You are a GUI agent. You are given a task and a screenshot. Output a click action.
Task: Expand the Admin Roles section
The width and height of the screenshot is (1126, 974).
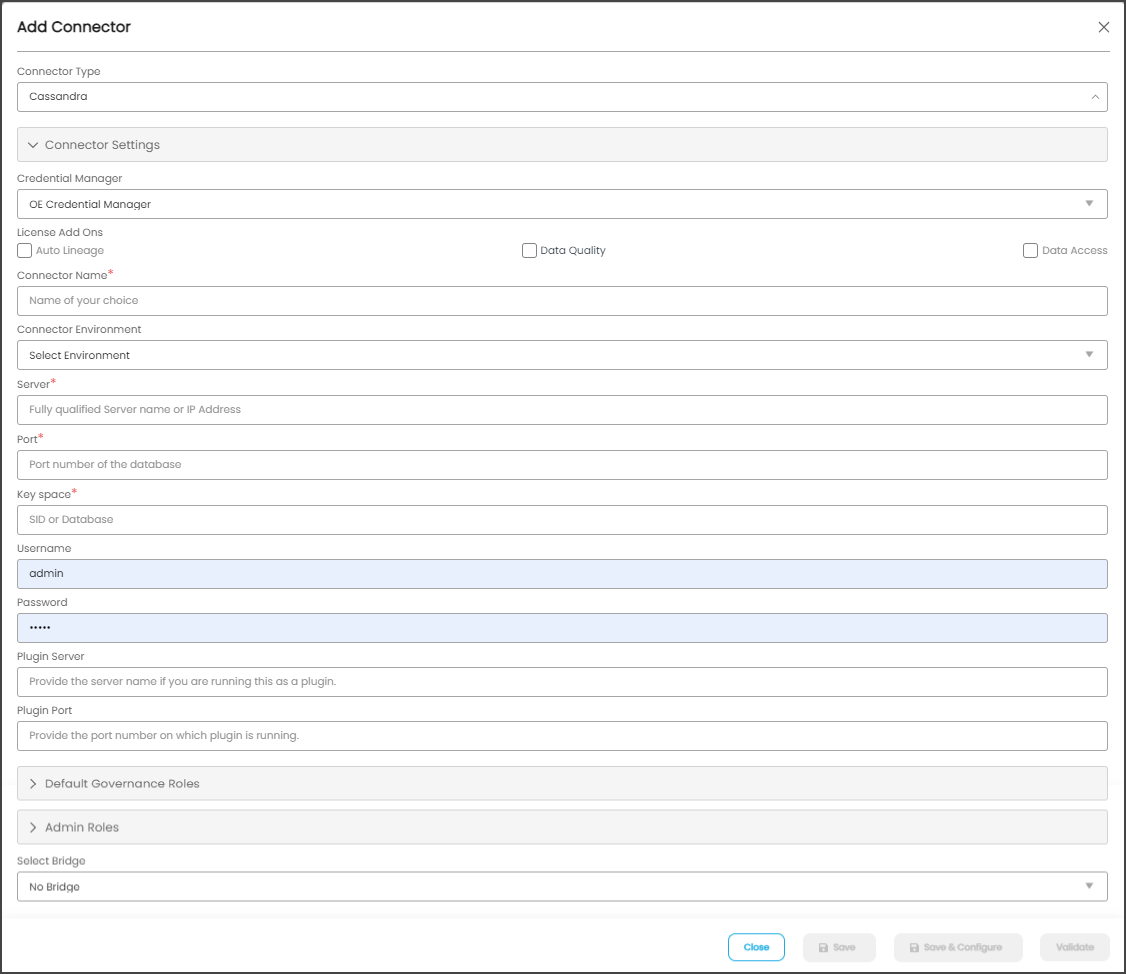point(562,827)
